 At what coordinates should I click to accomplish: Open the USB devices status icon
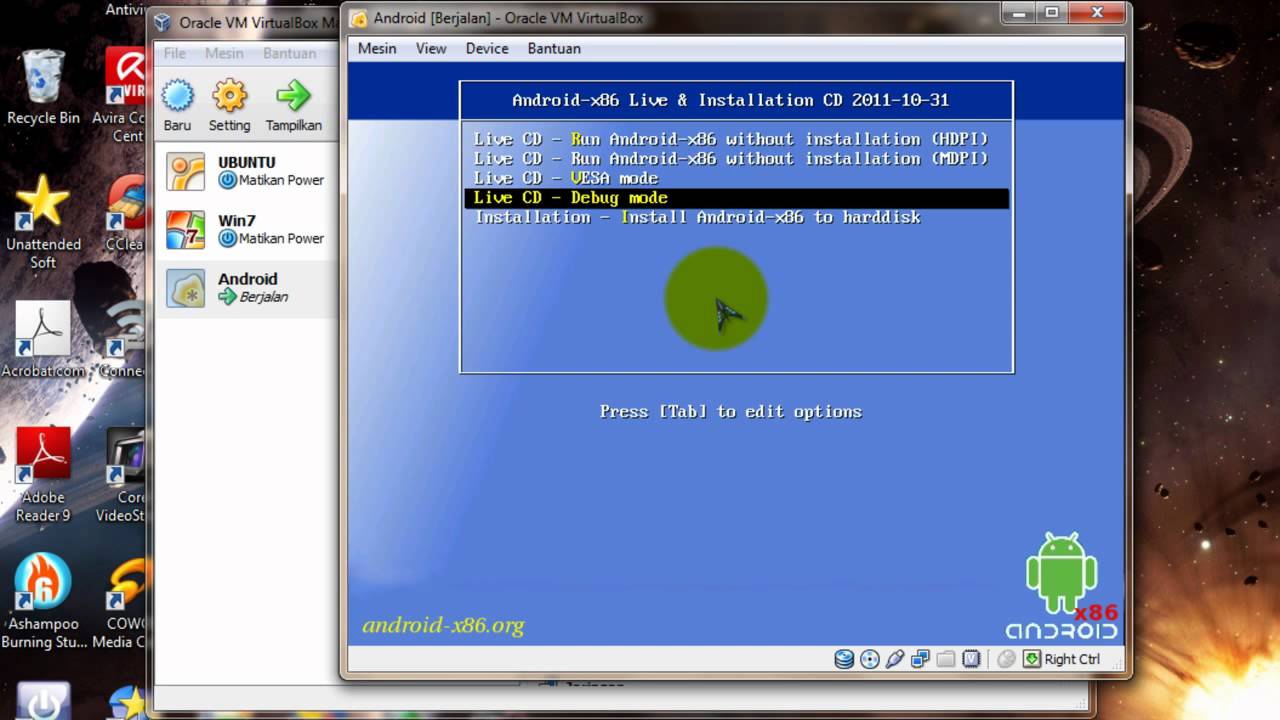(895, 659)
